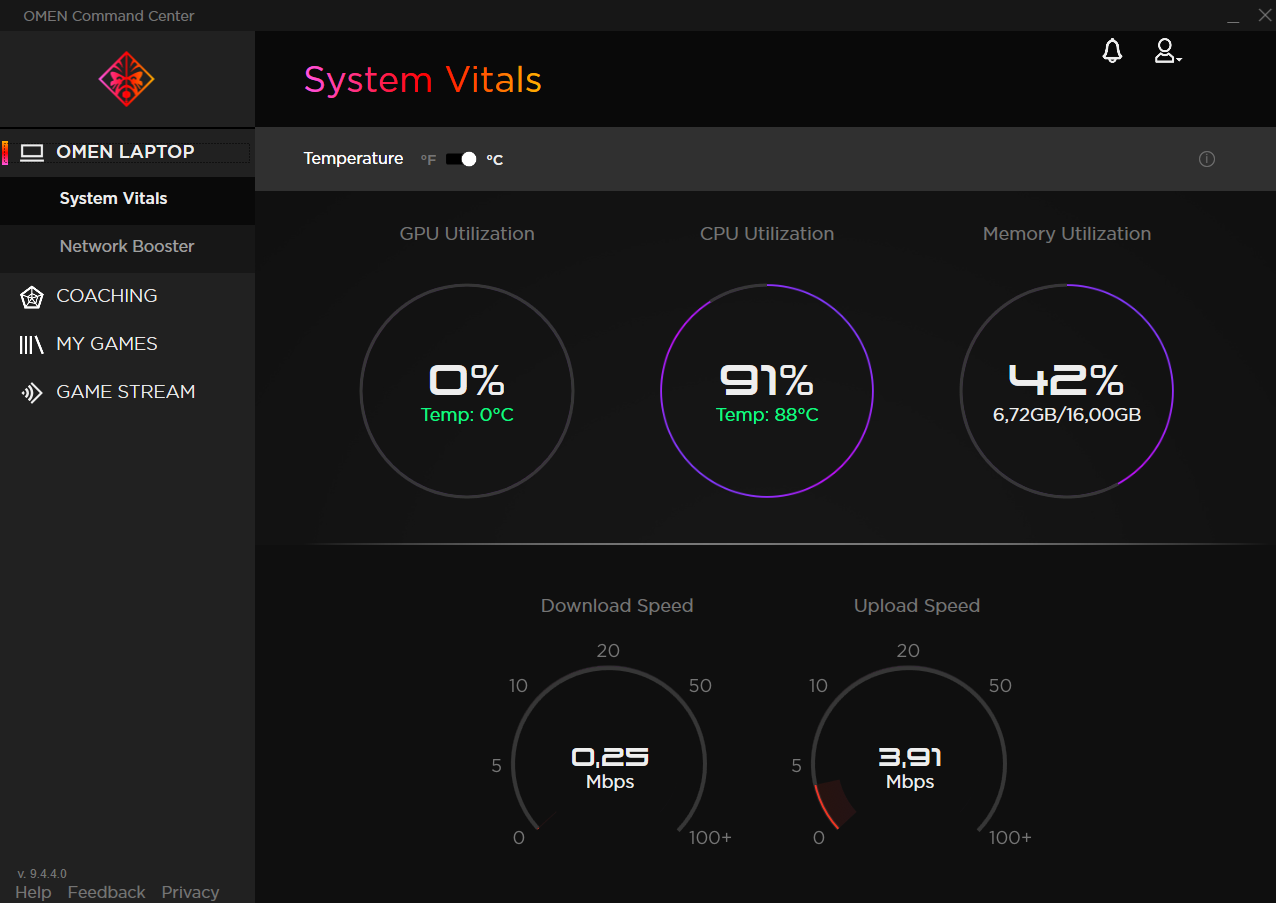Image resolution: width=1276 pixels, height=903 pixels.
Task: Click the 'OMEN Command Center' window title
Action: coord(109,16)
